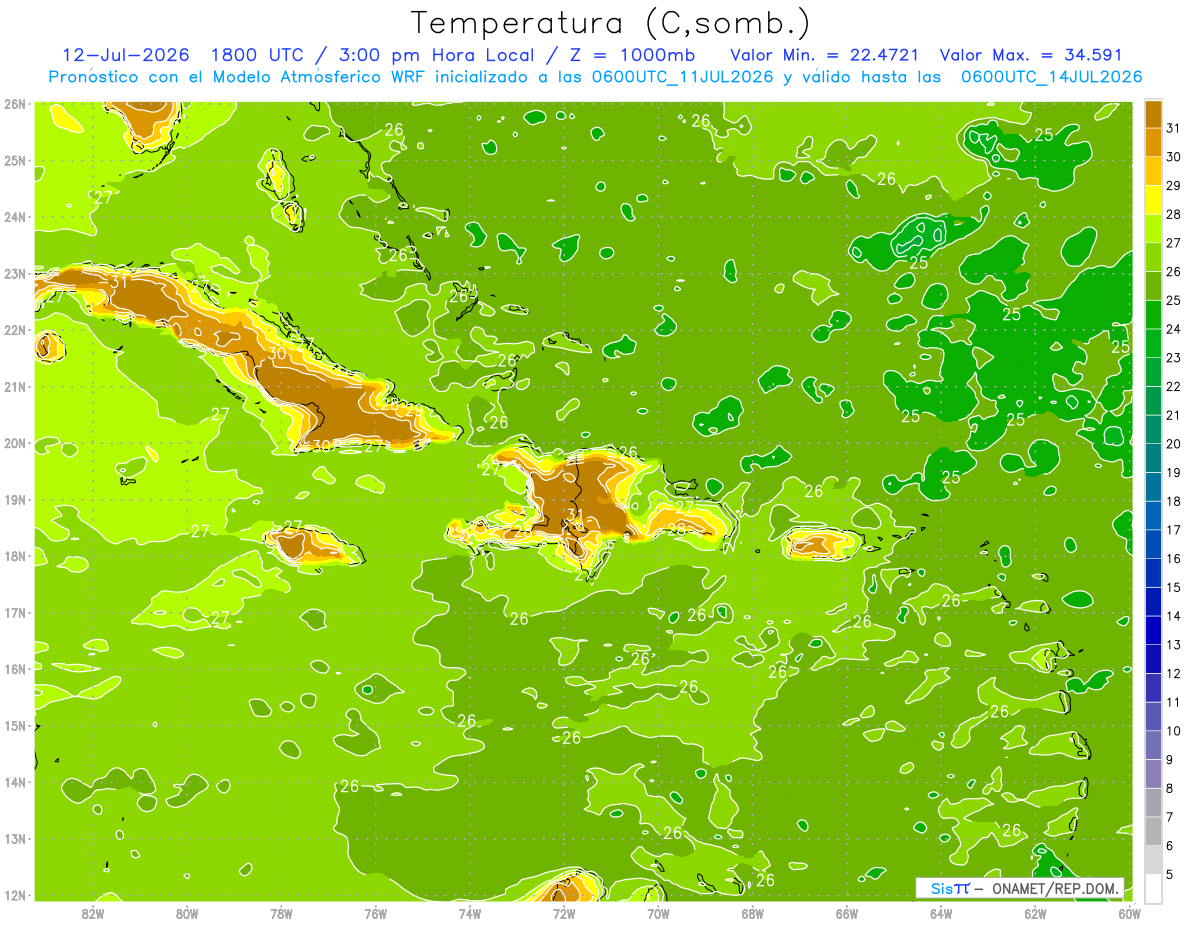Click the 13N latitude axis label
Screen dimensions: 1200x927
(15, 839)
